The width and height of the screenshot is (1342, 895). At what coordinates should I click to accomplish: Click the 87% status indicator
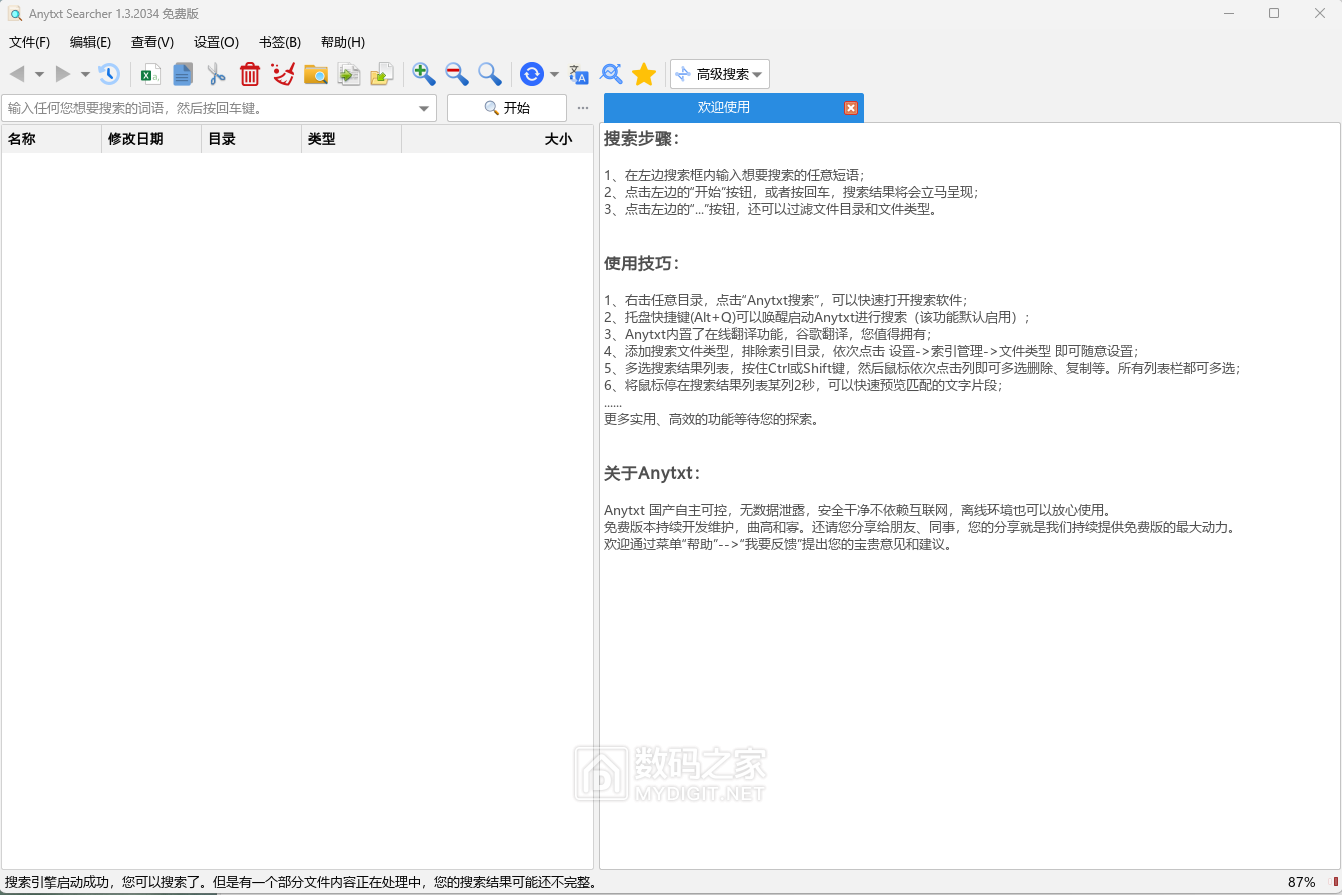[1301, 882]
